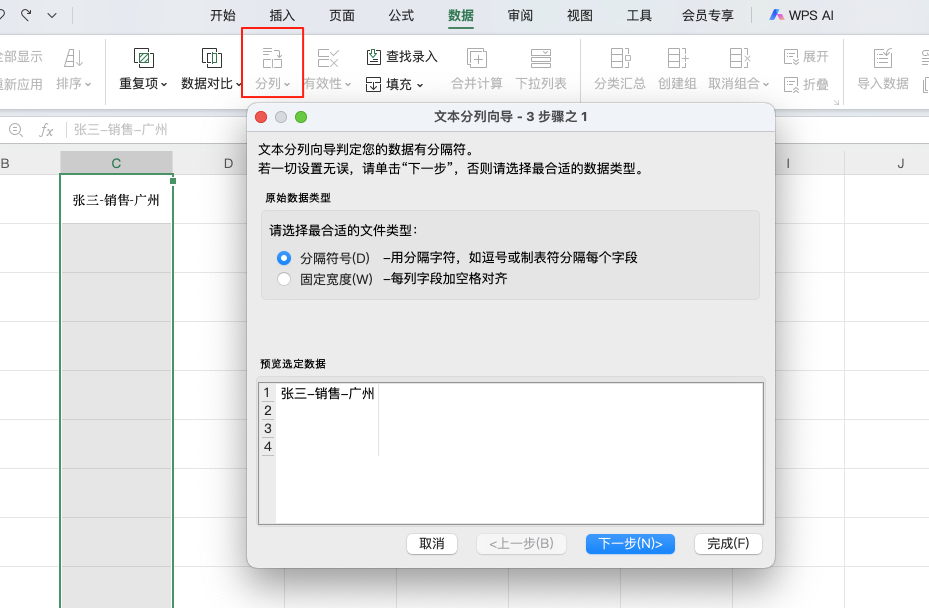929x608 pixels.
Task: Open the 导入数据 import data tool
Action: (x=883, y=62)
